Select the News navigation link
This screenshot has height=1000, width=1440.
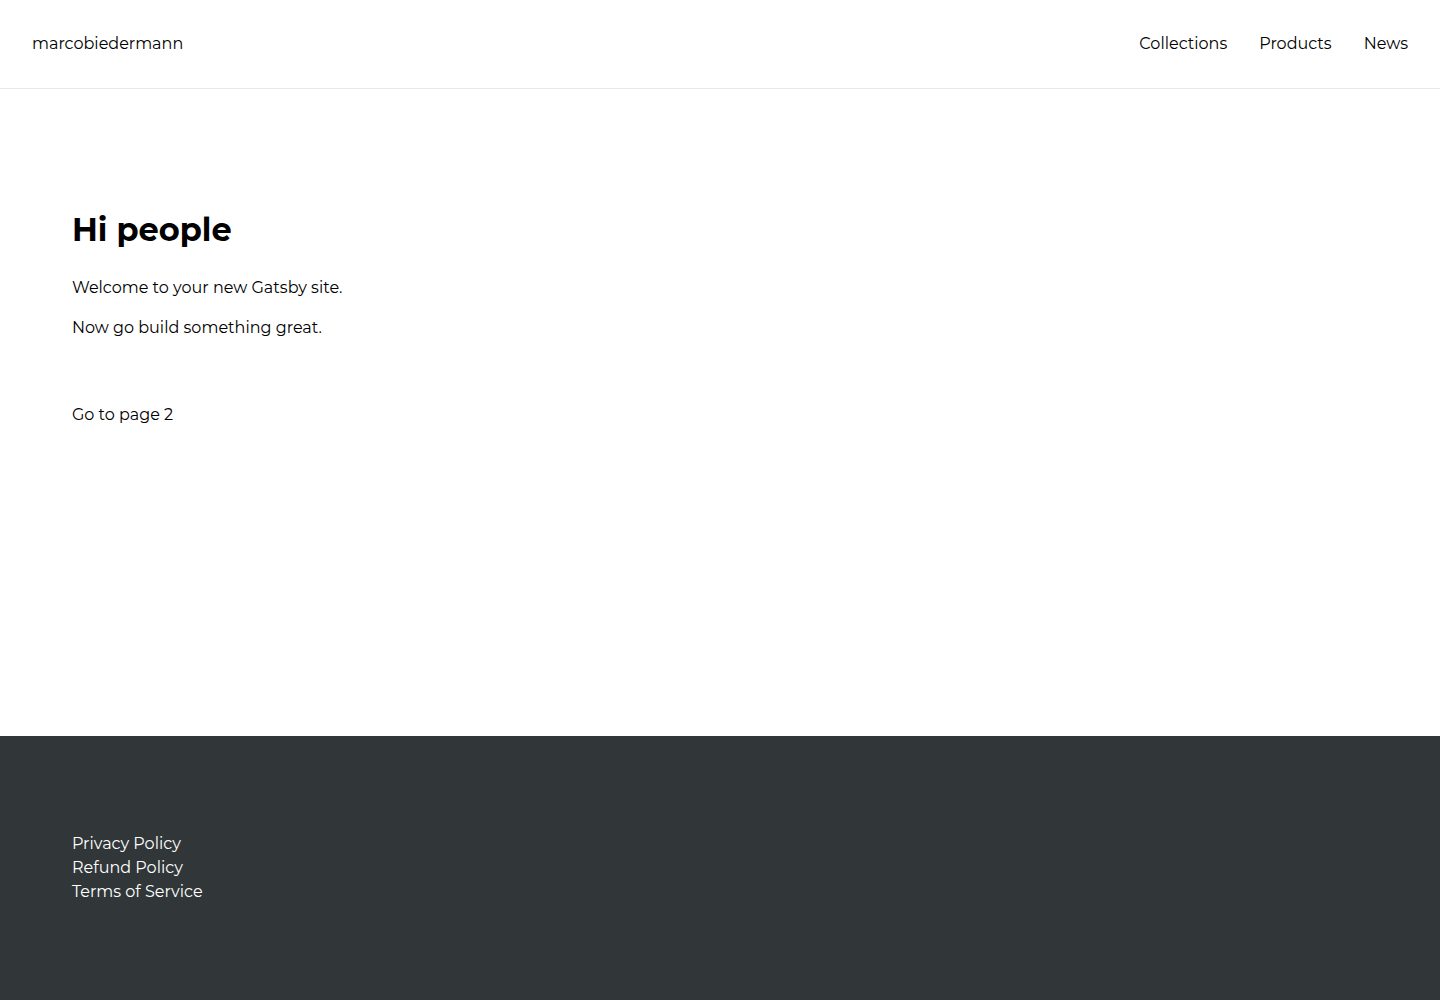tap(1385, 43)
